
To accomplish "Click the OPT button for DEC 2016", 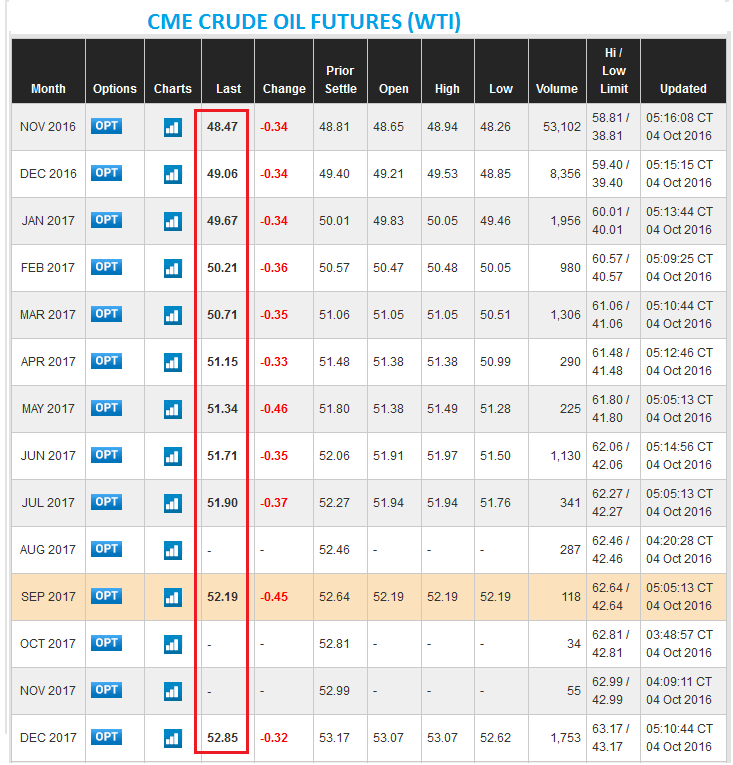I will 106,173.
